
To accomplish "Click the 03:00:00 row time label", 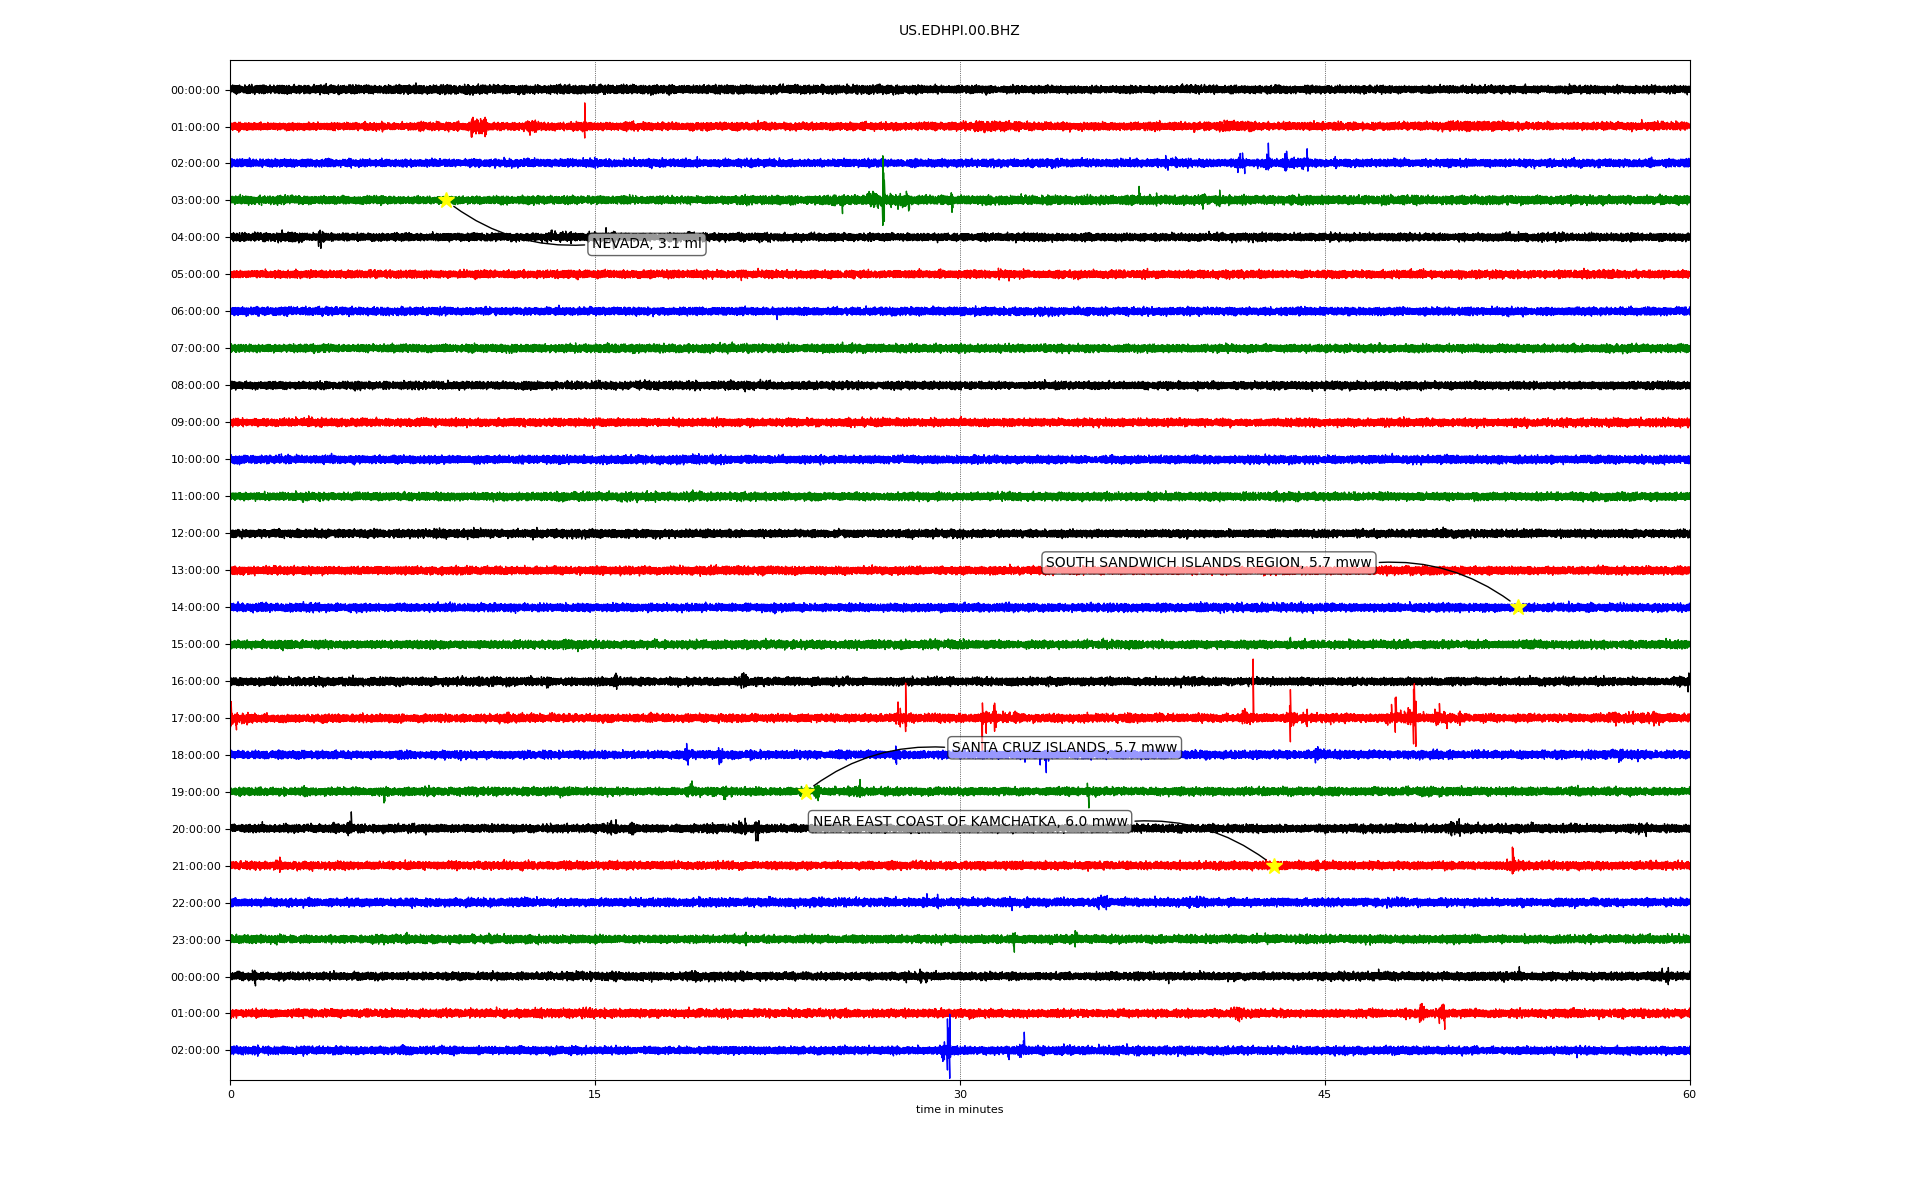I will (195, 201).
